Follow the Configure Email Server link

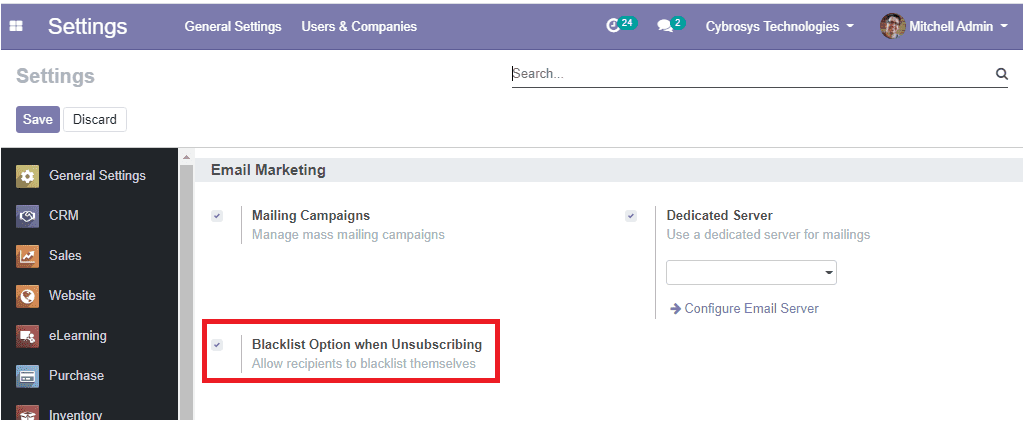744,309
